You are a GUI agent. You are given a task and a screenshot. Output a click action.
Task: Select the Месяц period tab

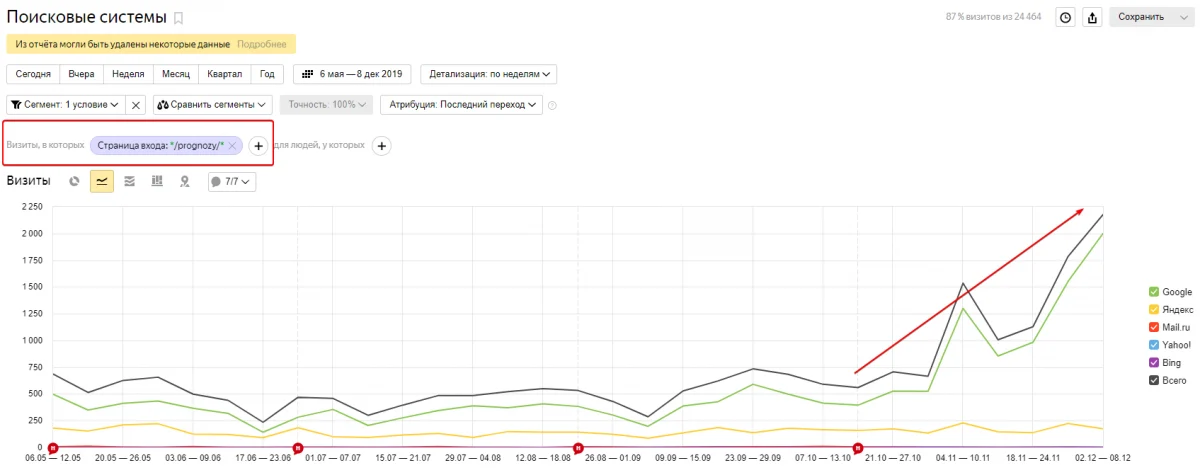(175, 74)
